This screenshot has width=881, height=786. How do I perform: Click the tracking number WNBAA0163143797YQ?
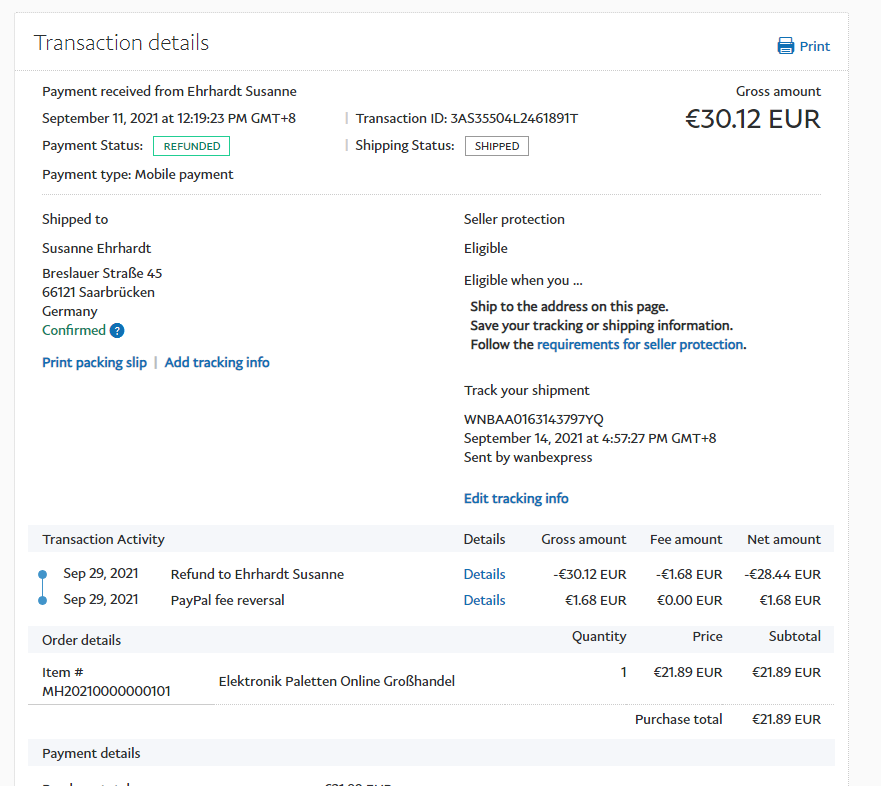pos(533,419)
